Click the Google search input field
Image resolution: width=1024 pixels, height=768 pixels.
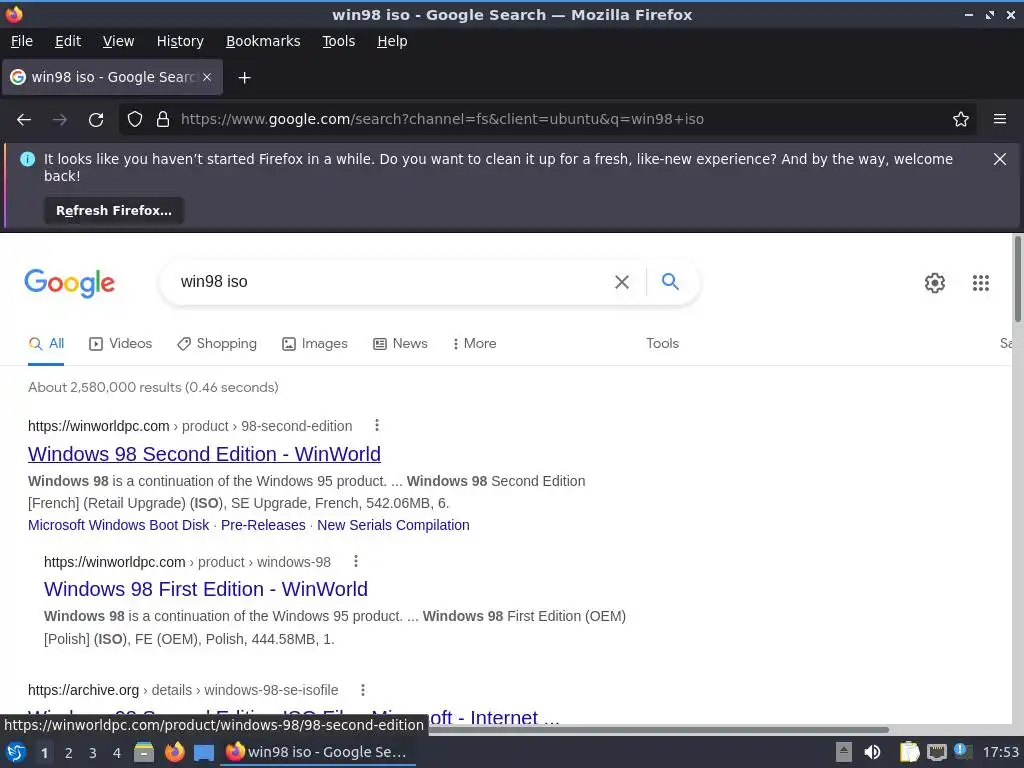tap(392, 282)
